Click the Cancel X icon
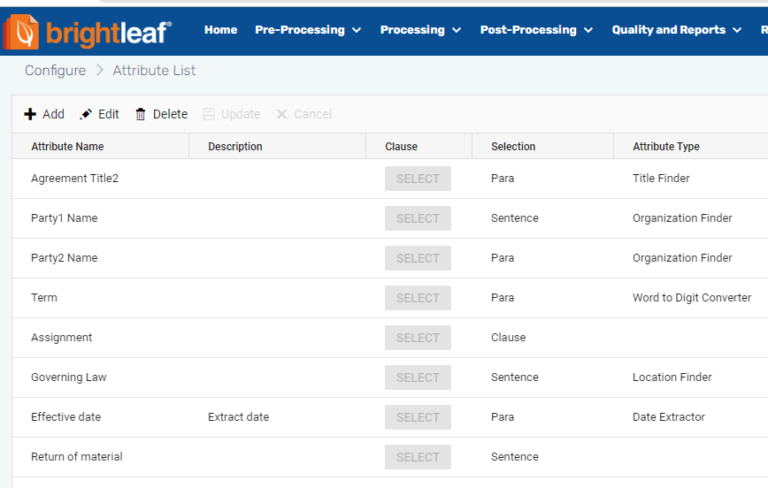 [x=282, y=114]
